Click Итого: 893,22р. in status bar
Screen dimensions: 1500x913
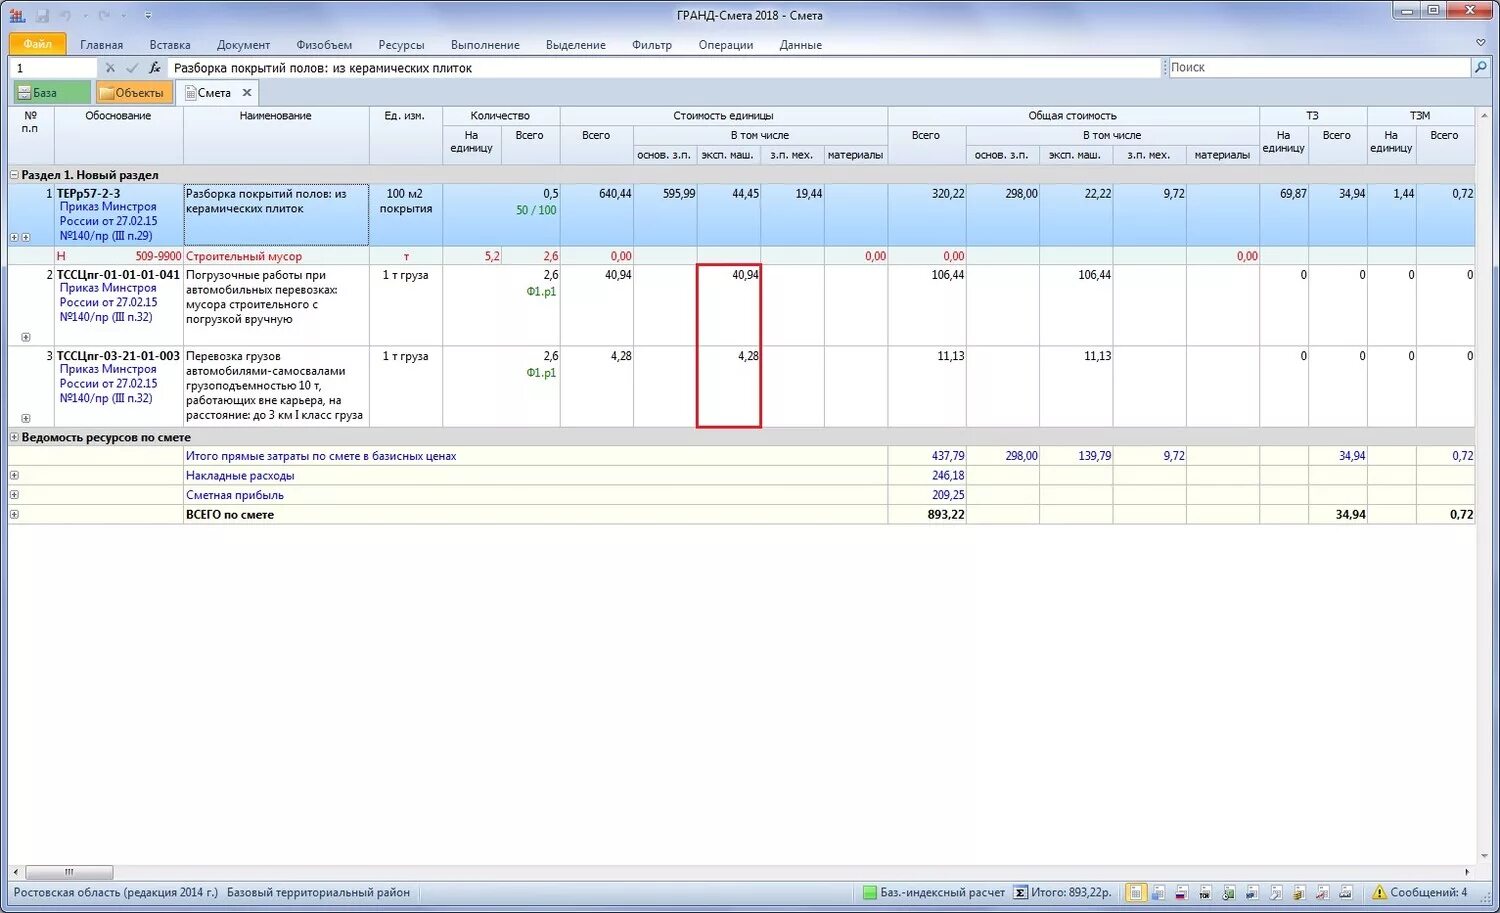pyautogui.click(x=1071, y=892)
